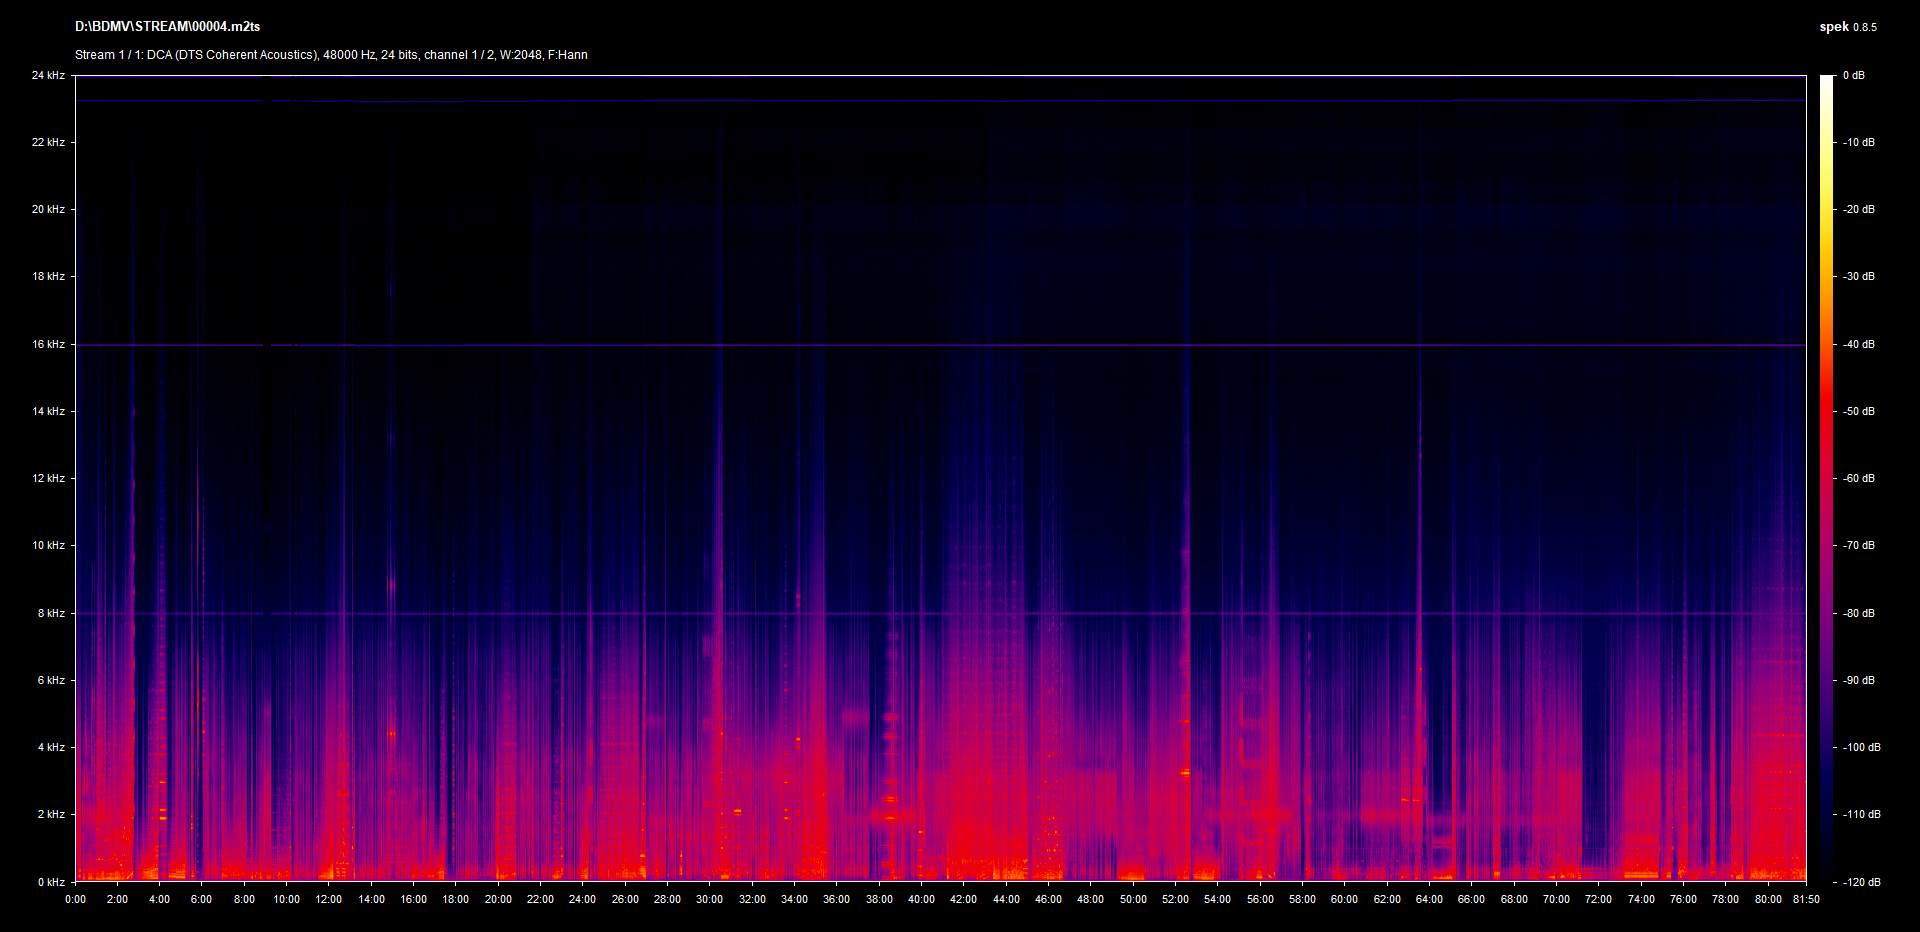Click the spek 0.8.5 version label
The width and height of the screenshot is (1920, 932).
coord(1847,27)
